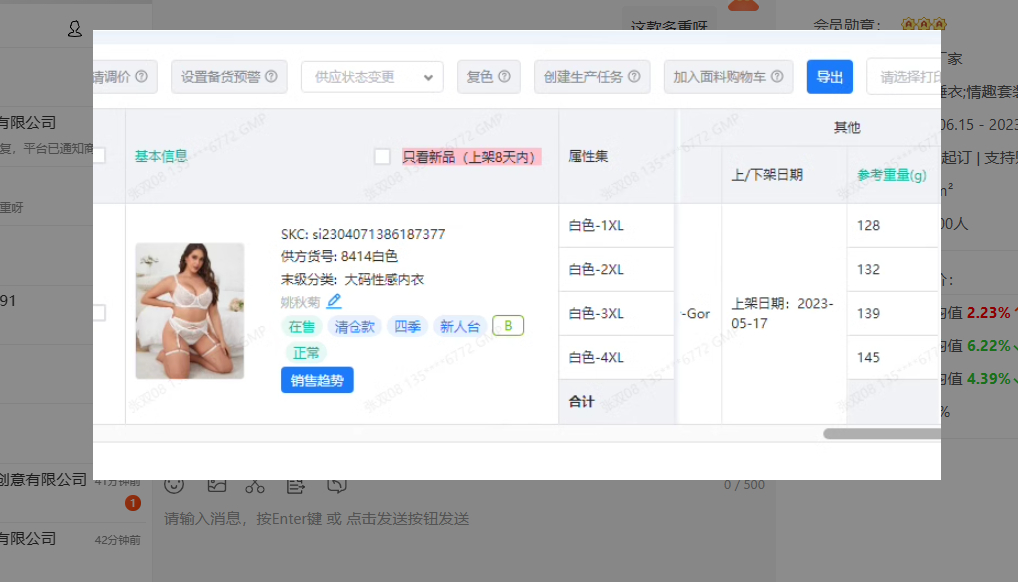Click the weight value 139
1018x582 pixels.
[x=869, y=314]
